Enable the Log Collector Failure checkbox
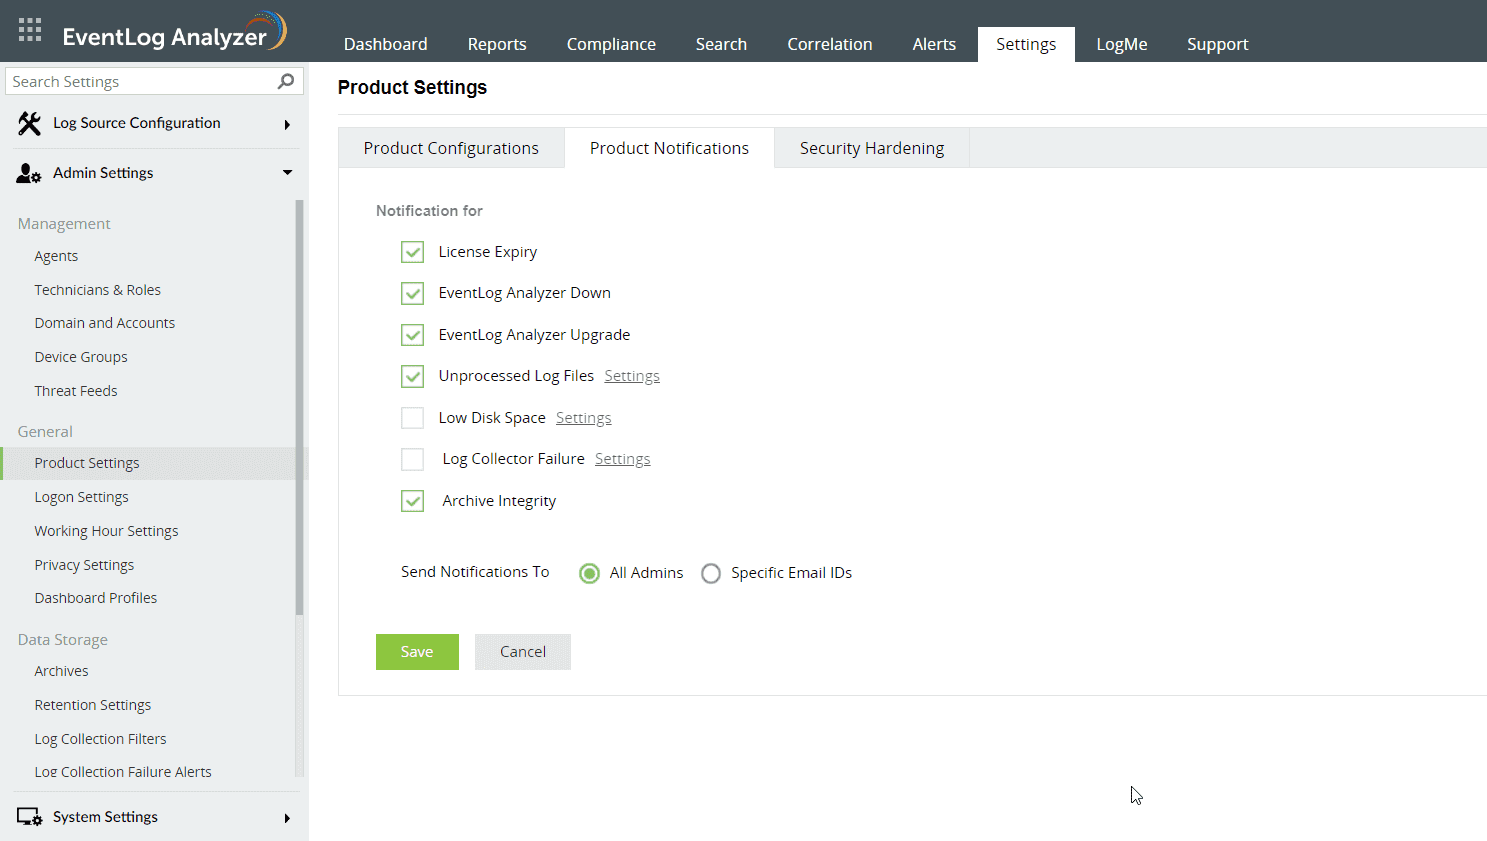Screen dimensions: 1487x841 (x=412, y=459)
